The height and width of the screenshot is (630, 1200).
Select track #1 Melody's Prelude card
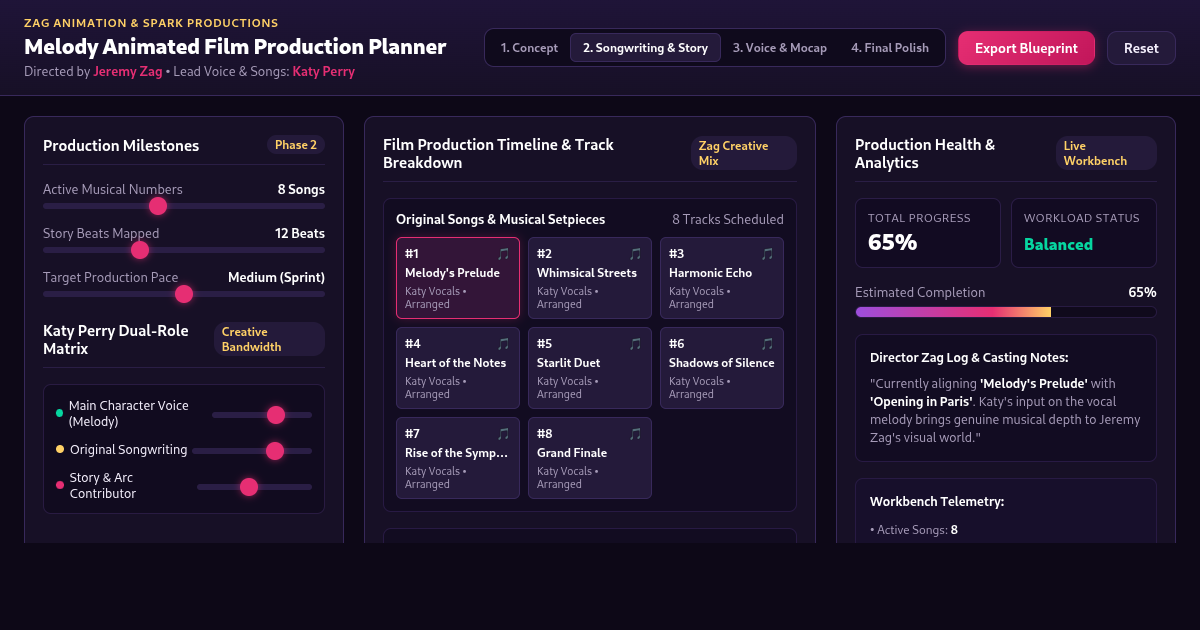click(x=458, y=278)
